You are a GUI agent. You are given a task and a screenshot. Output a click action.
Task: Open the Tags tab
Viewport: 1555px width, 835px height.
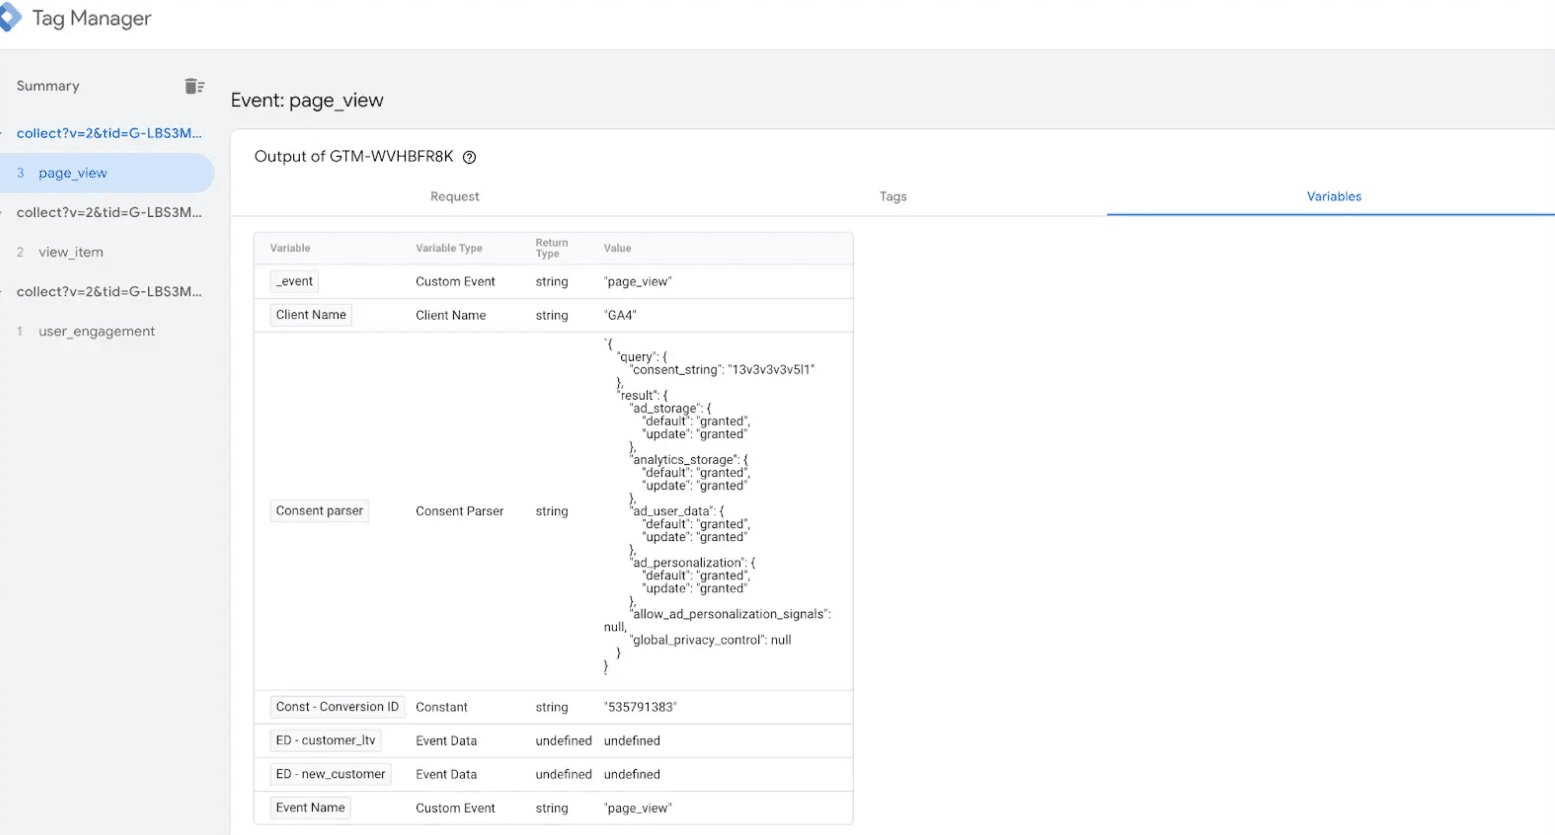click(893, 196)
